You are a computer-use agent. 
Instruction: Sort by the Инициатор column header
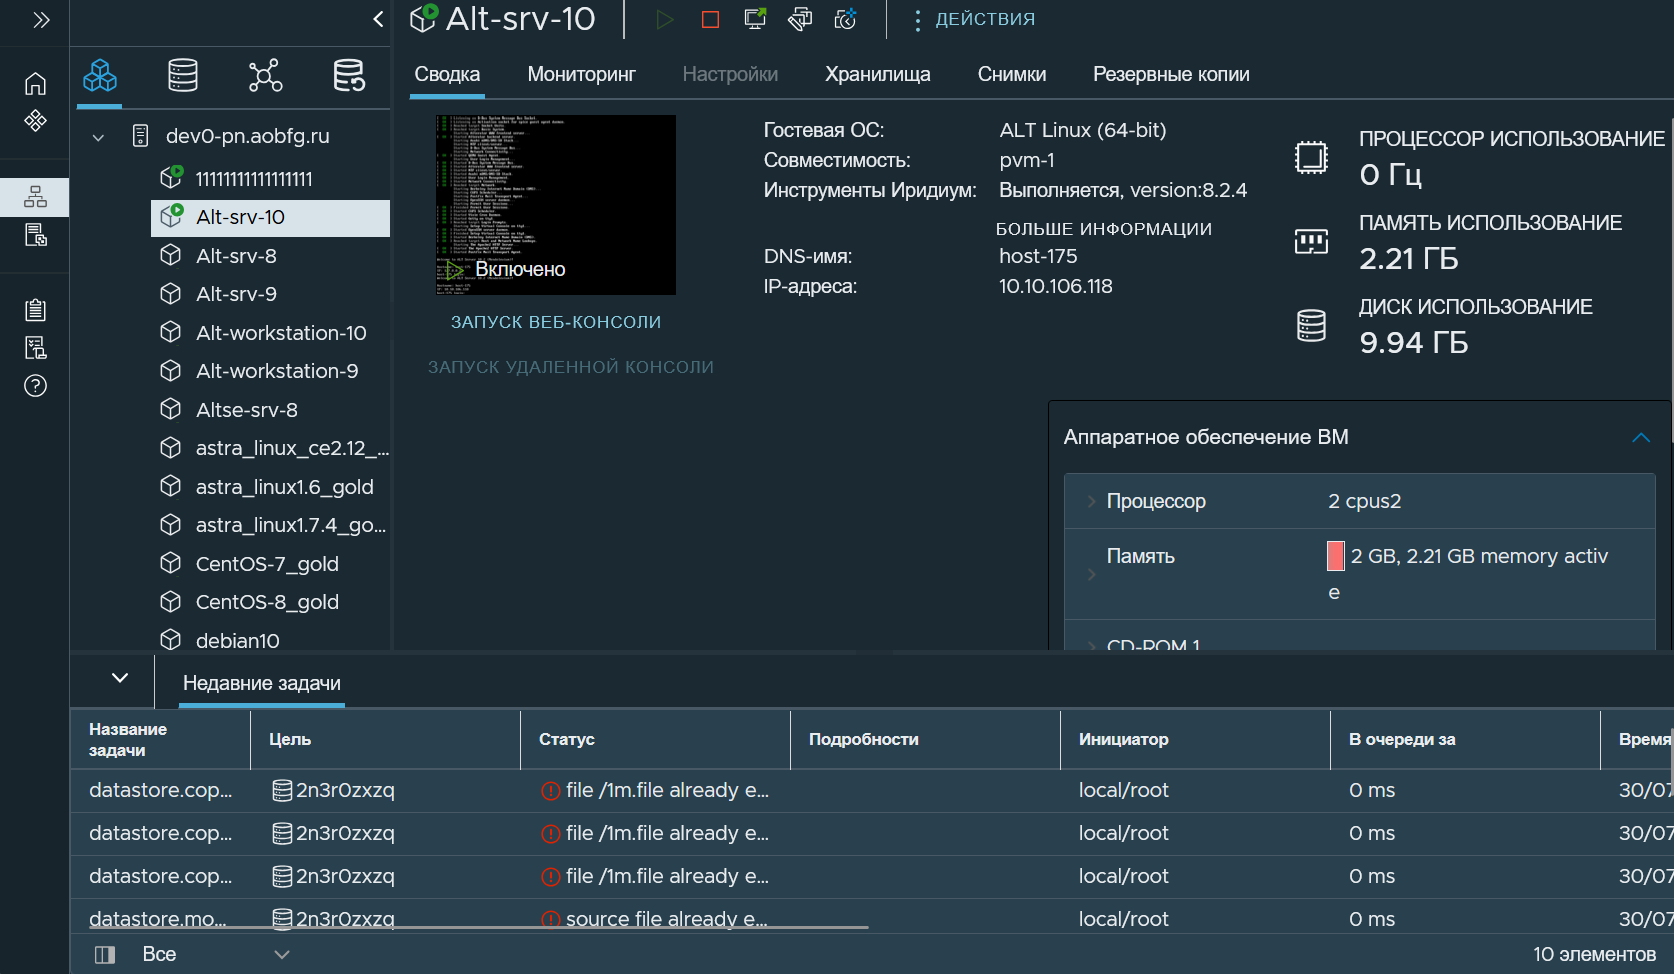tap(1123, 739)
